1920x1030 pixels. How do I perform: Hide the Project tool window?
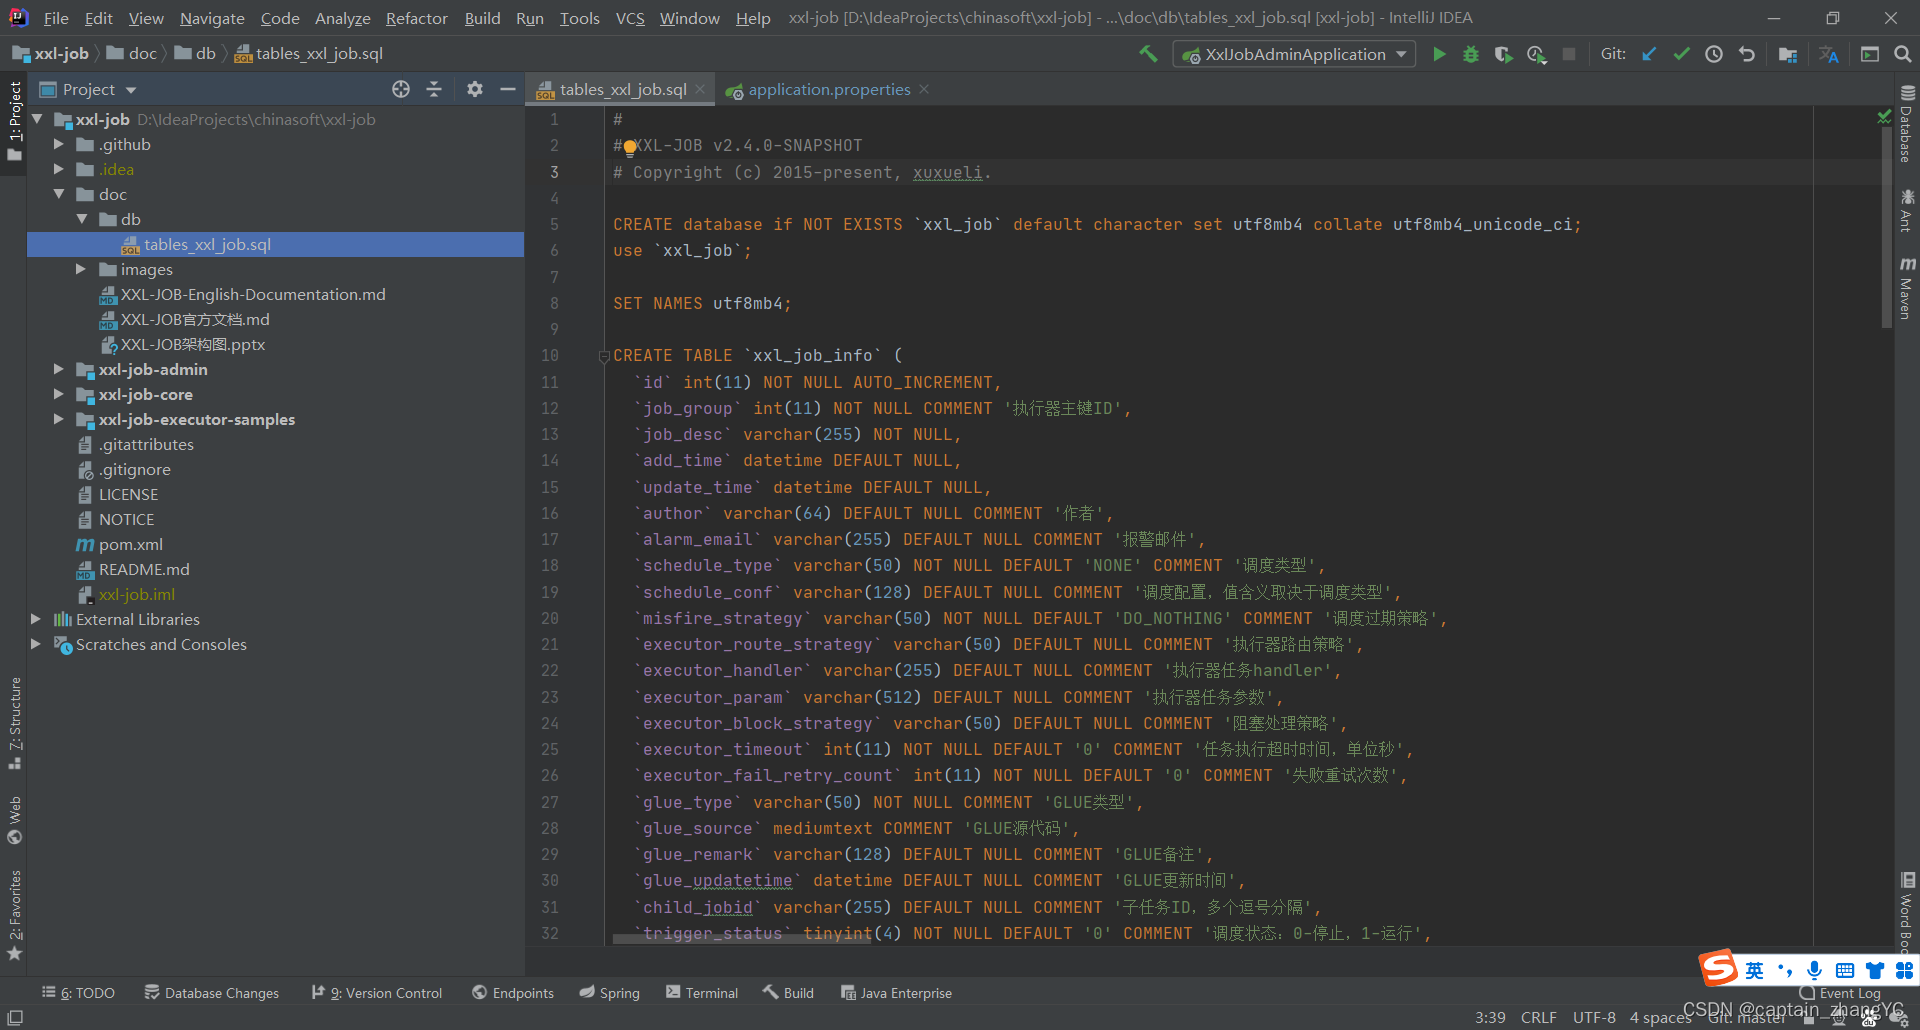point(508,89)
